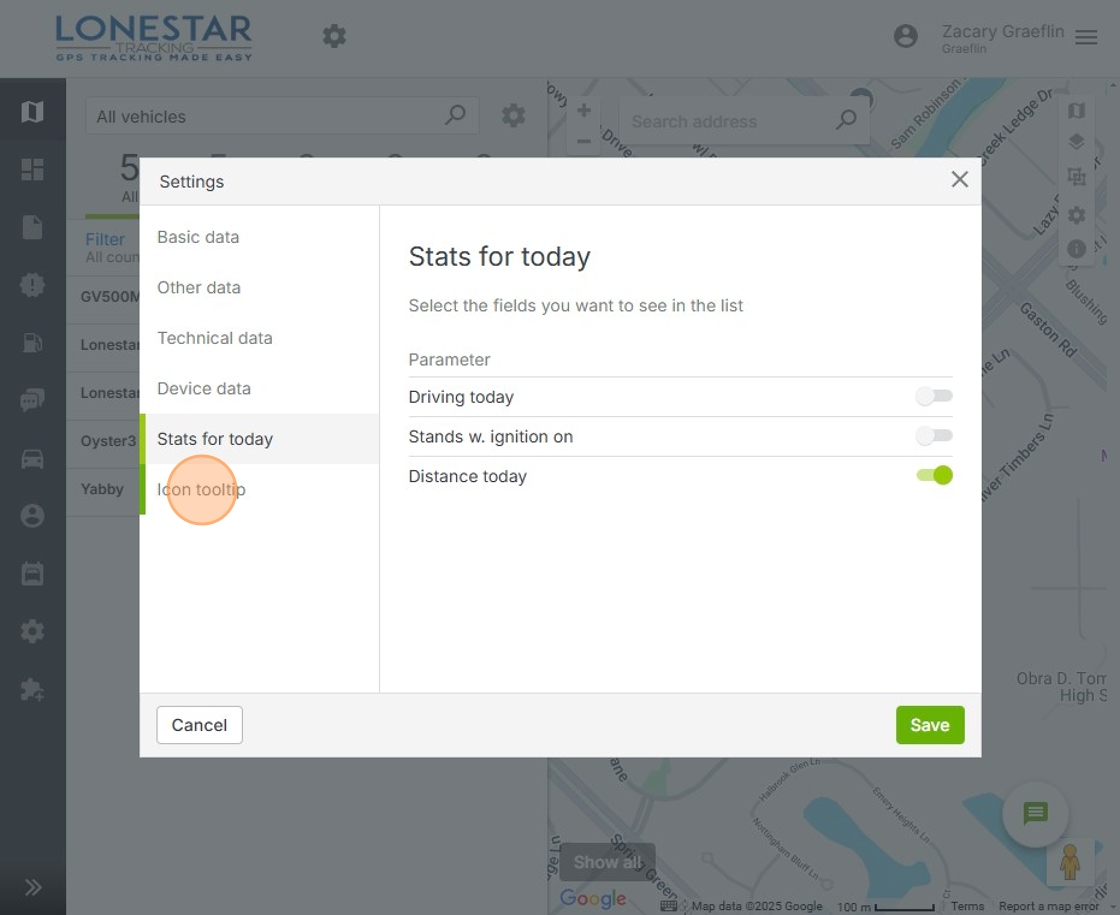Click the Cancel button
Image resolution: width=1120 pixels, height=915 pixels.
click(199, 725)
